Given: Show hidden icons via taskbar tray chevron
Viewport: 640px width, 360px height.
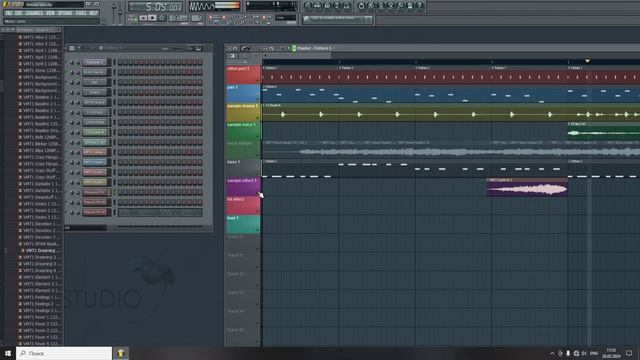Looking at the screenshot, I should click(552, 353).
